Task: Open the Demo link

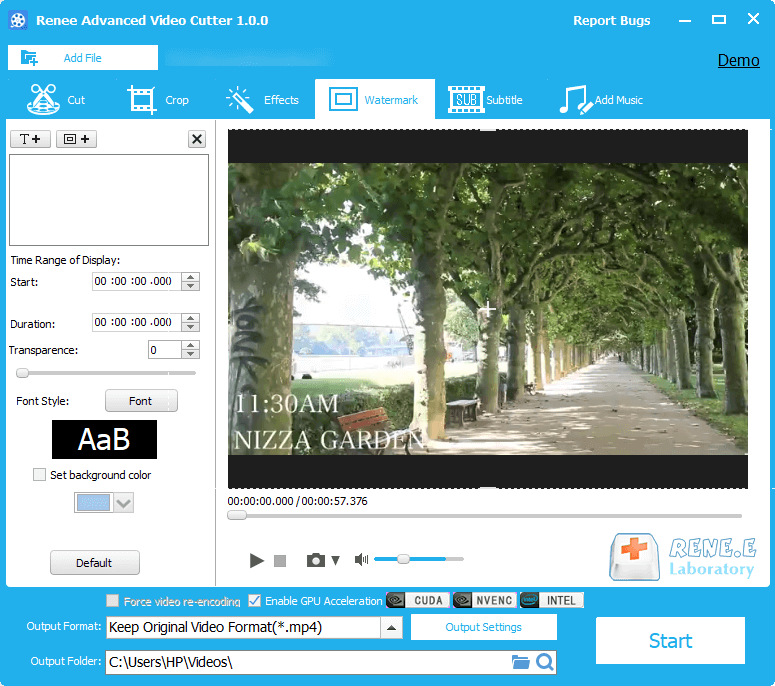Action: 738,60
